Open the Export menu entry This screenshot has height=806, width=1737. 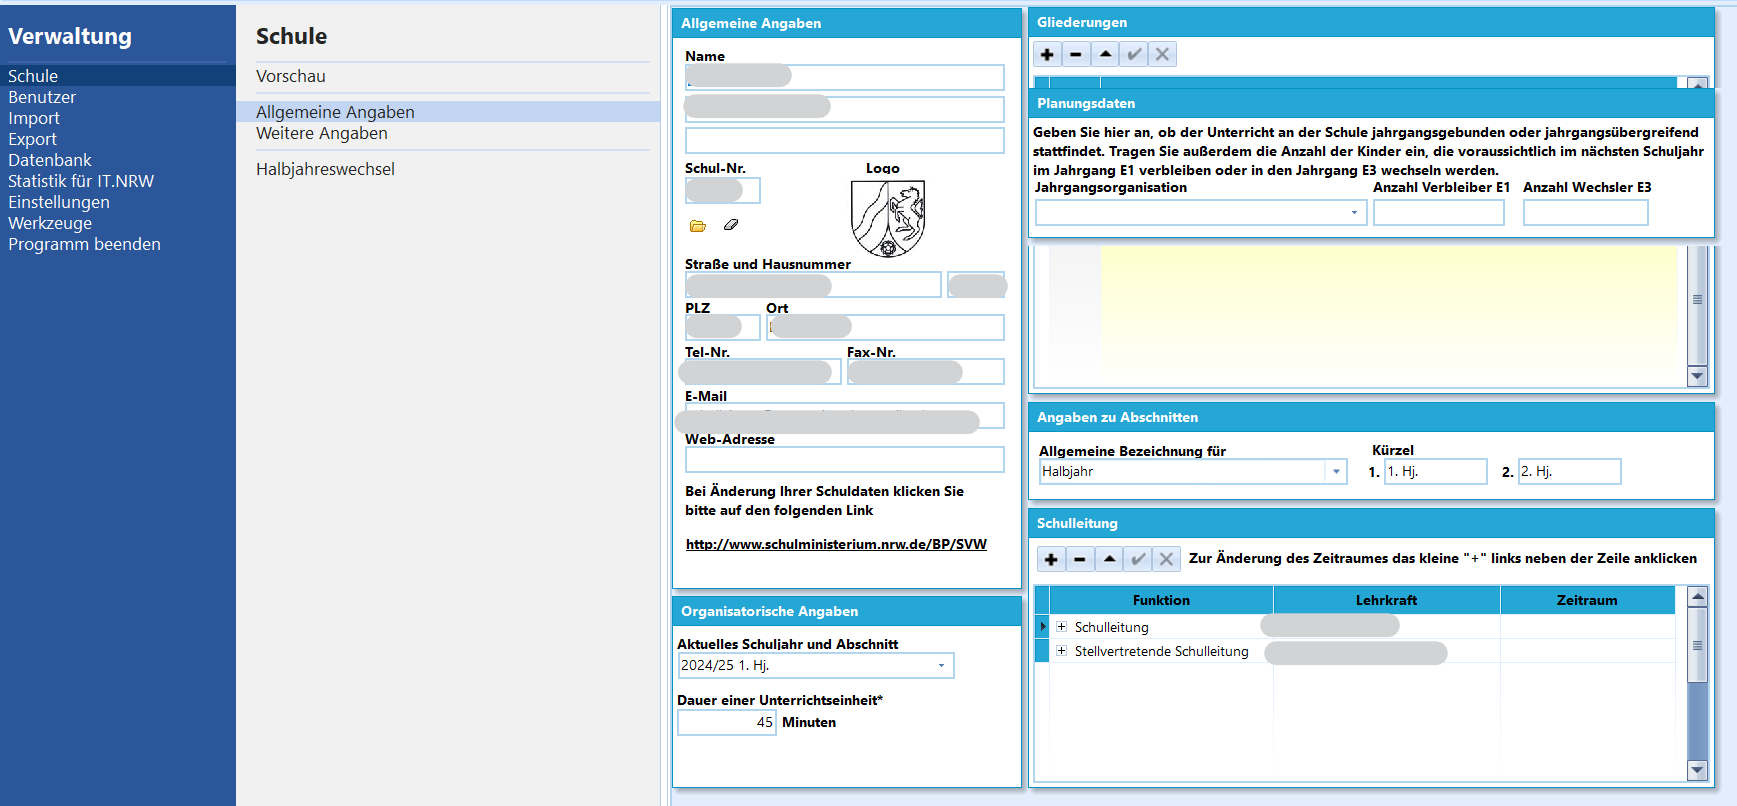coord(32,139)
